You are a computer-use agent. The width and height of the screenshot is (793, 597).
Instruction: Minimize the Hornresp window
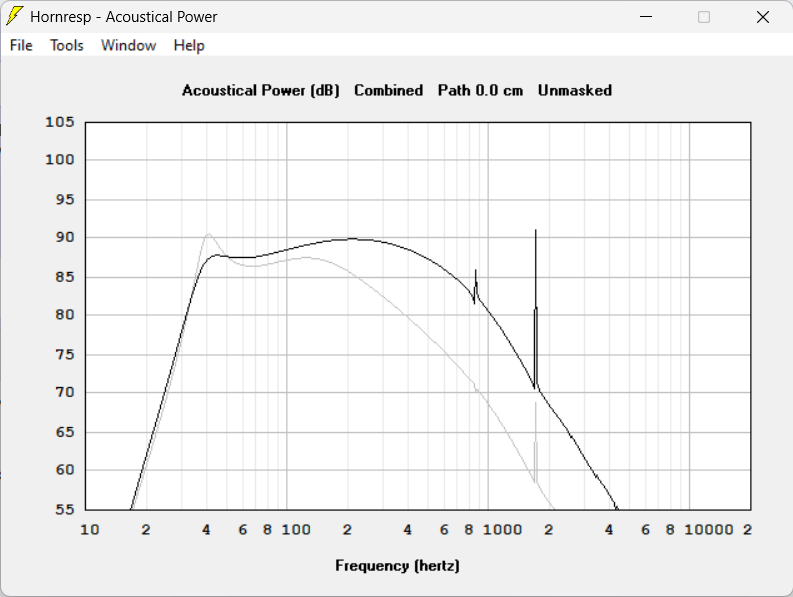coord(646,17)
